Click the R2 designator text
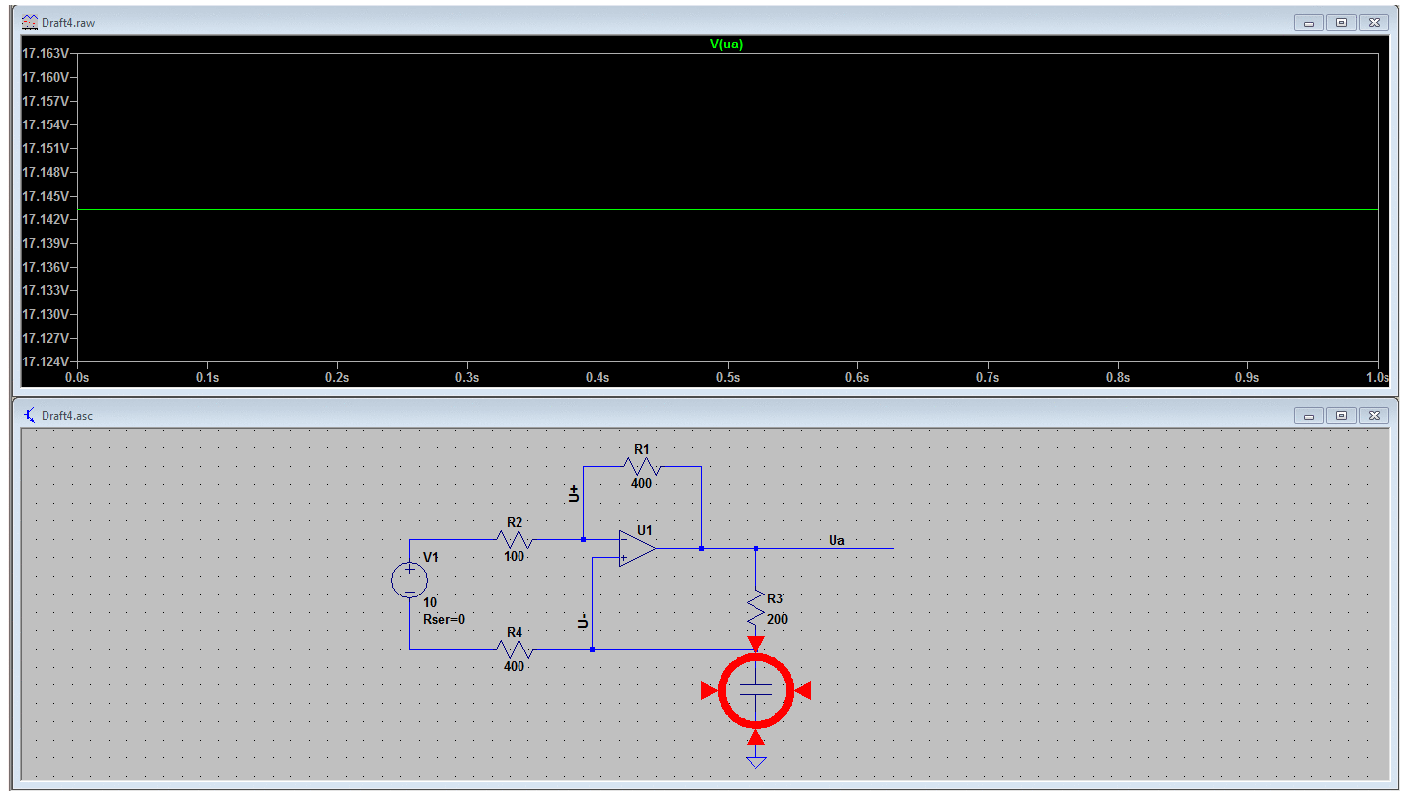This screenshot has width=1410, height=796. tap(514, 522)
